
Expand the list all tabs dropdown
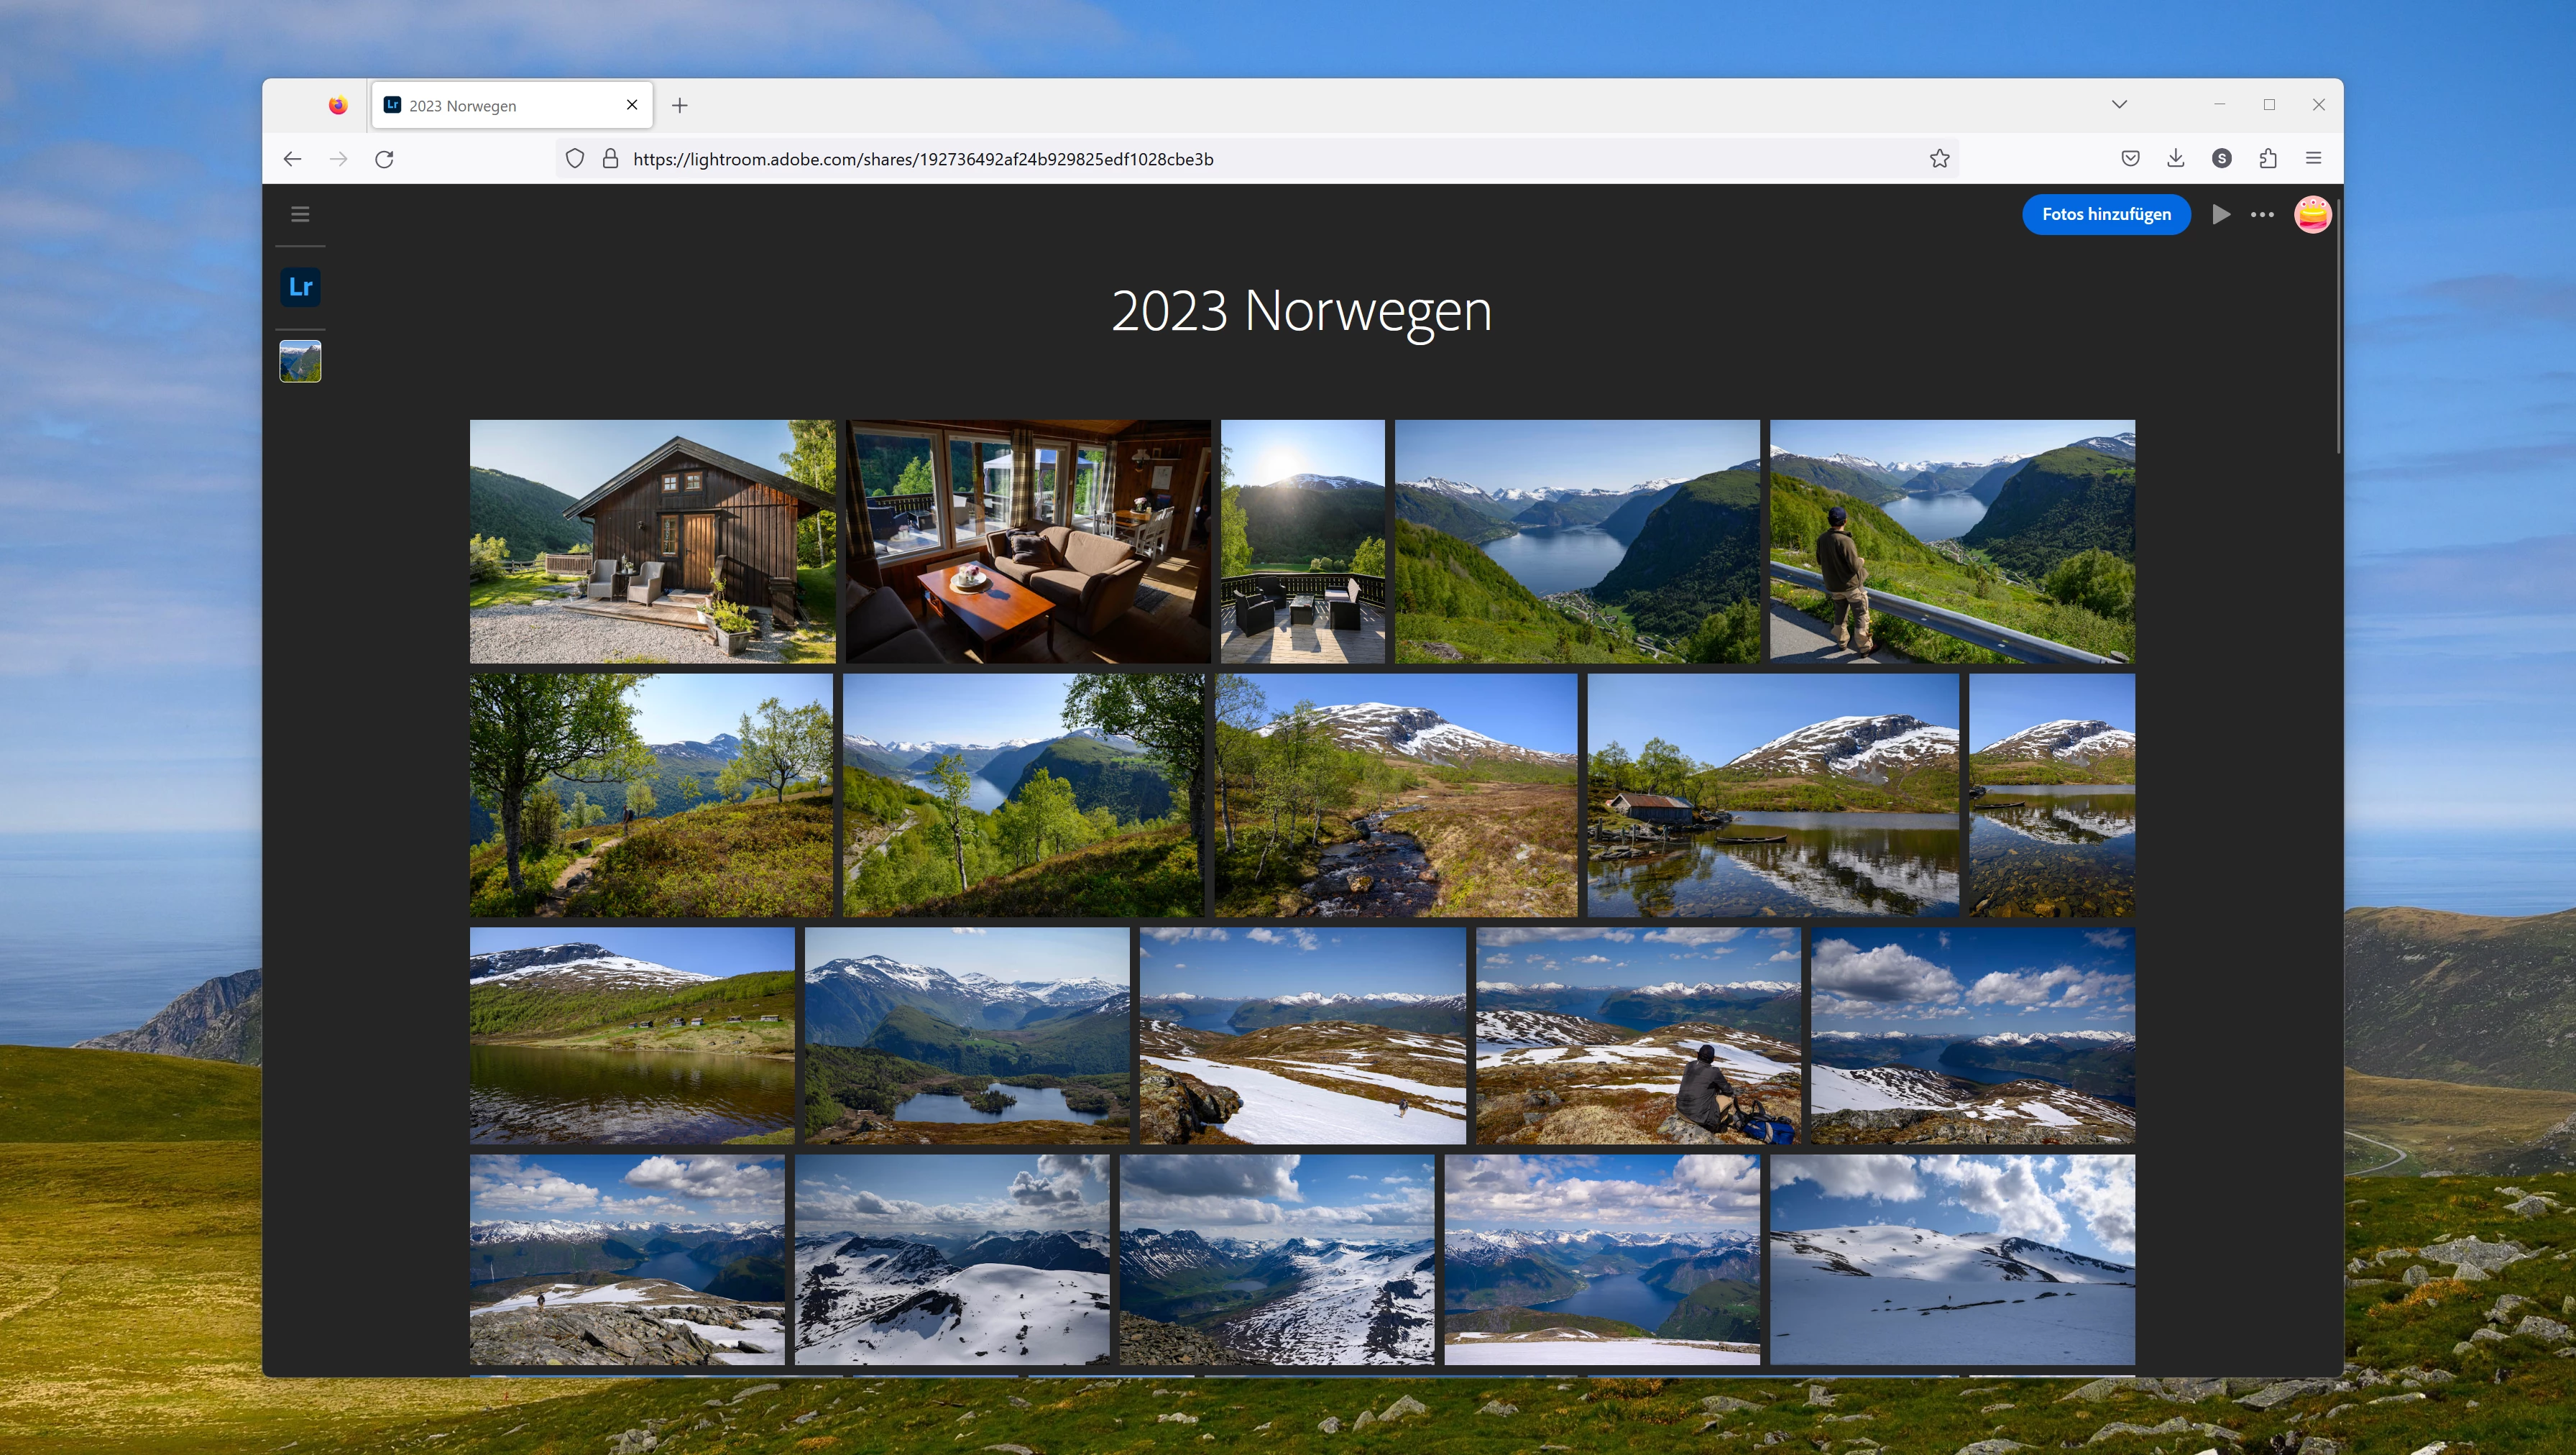(x=2119, y=104)
